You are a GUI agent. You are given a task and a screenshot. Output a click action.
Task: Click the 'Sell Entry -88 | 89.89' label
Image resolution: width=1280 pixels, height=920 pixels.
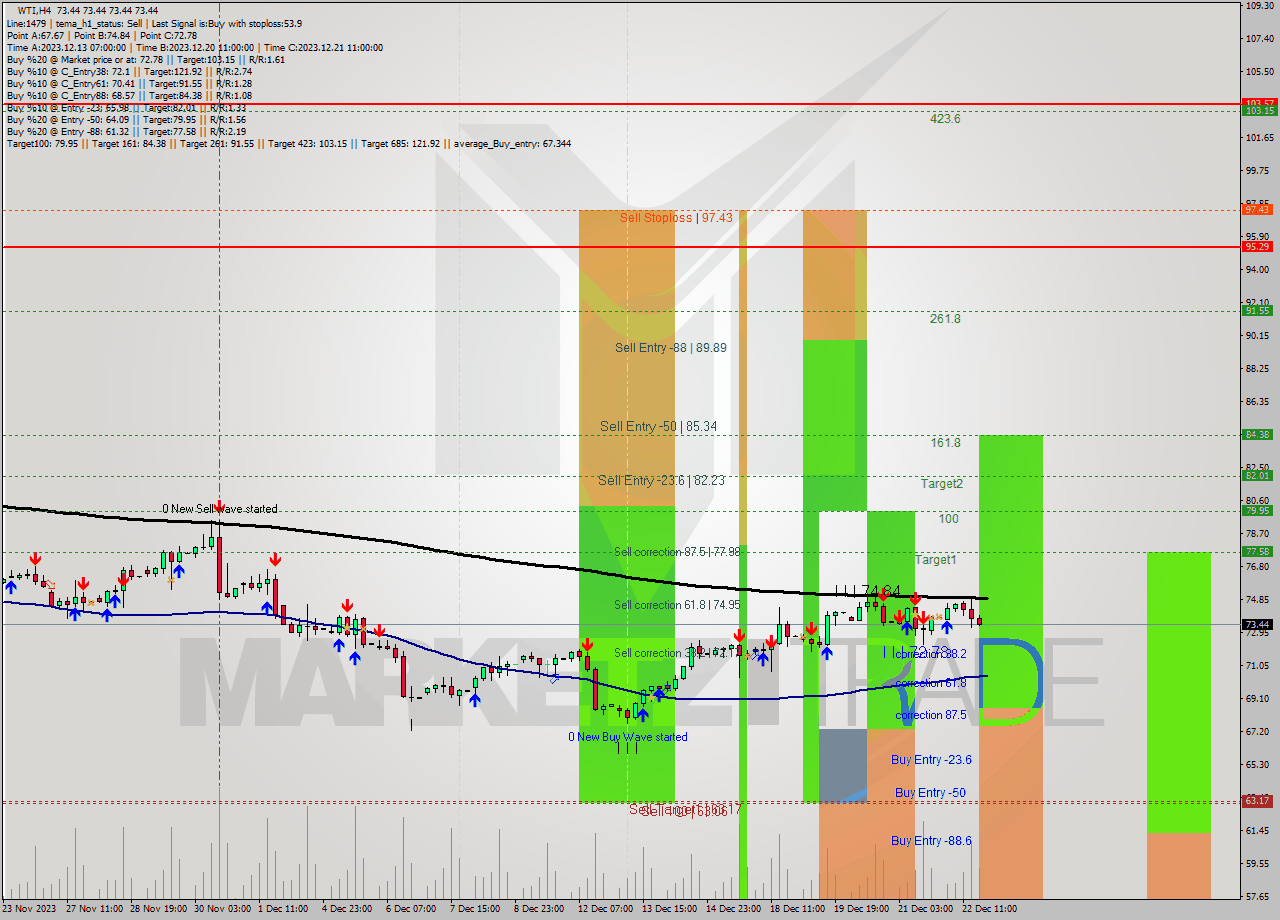click(x=670, y=348)
